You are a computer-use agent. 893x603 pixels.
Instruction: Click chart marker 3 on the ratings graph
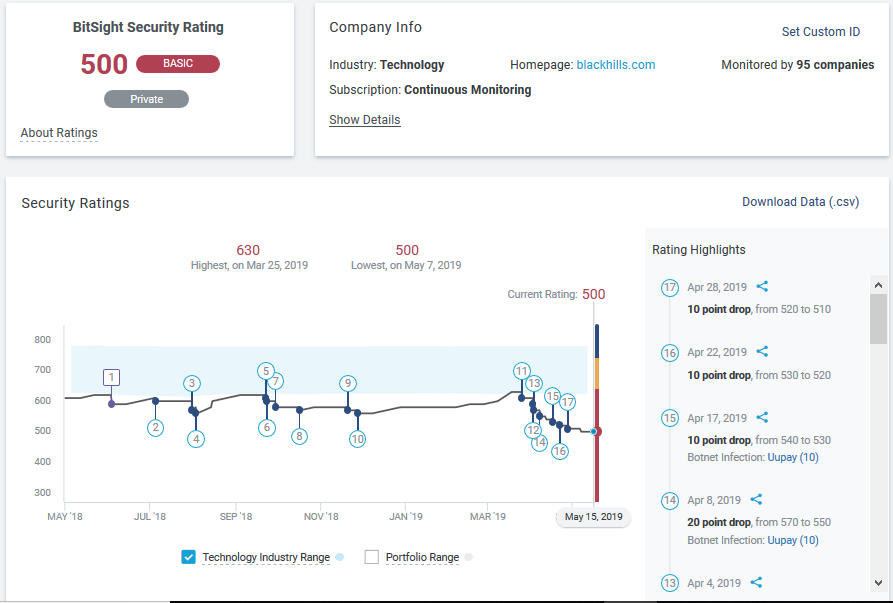click(x=192, y=383)
